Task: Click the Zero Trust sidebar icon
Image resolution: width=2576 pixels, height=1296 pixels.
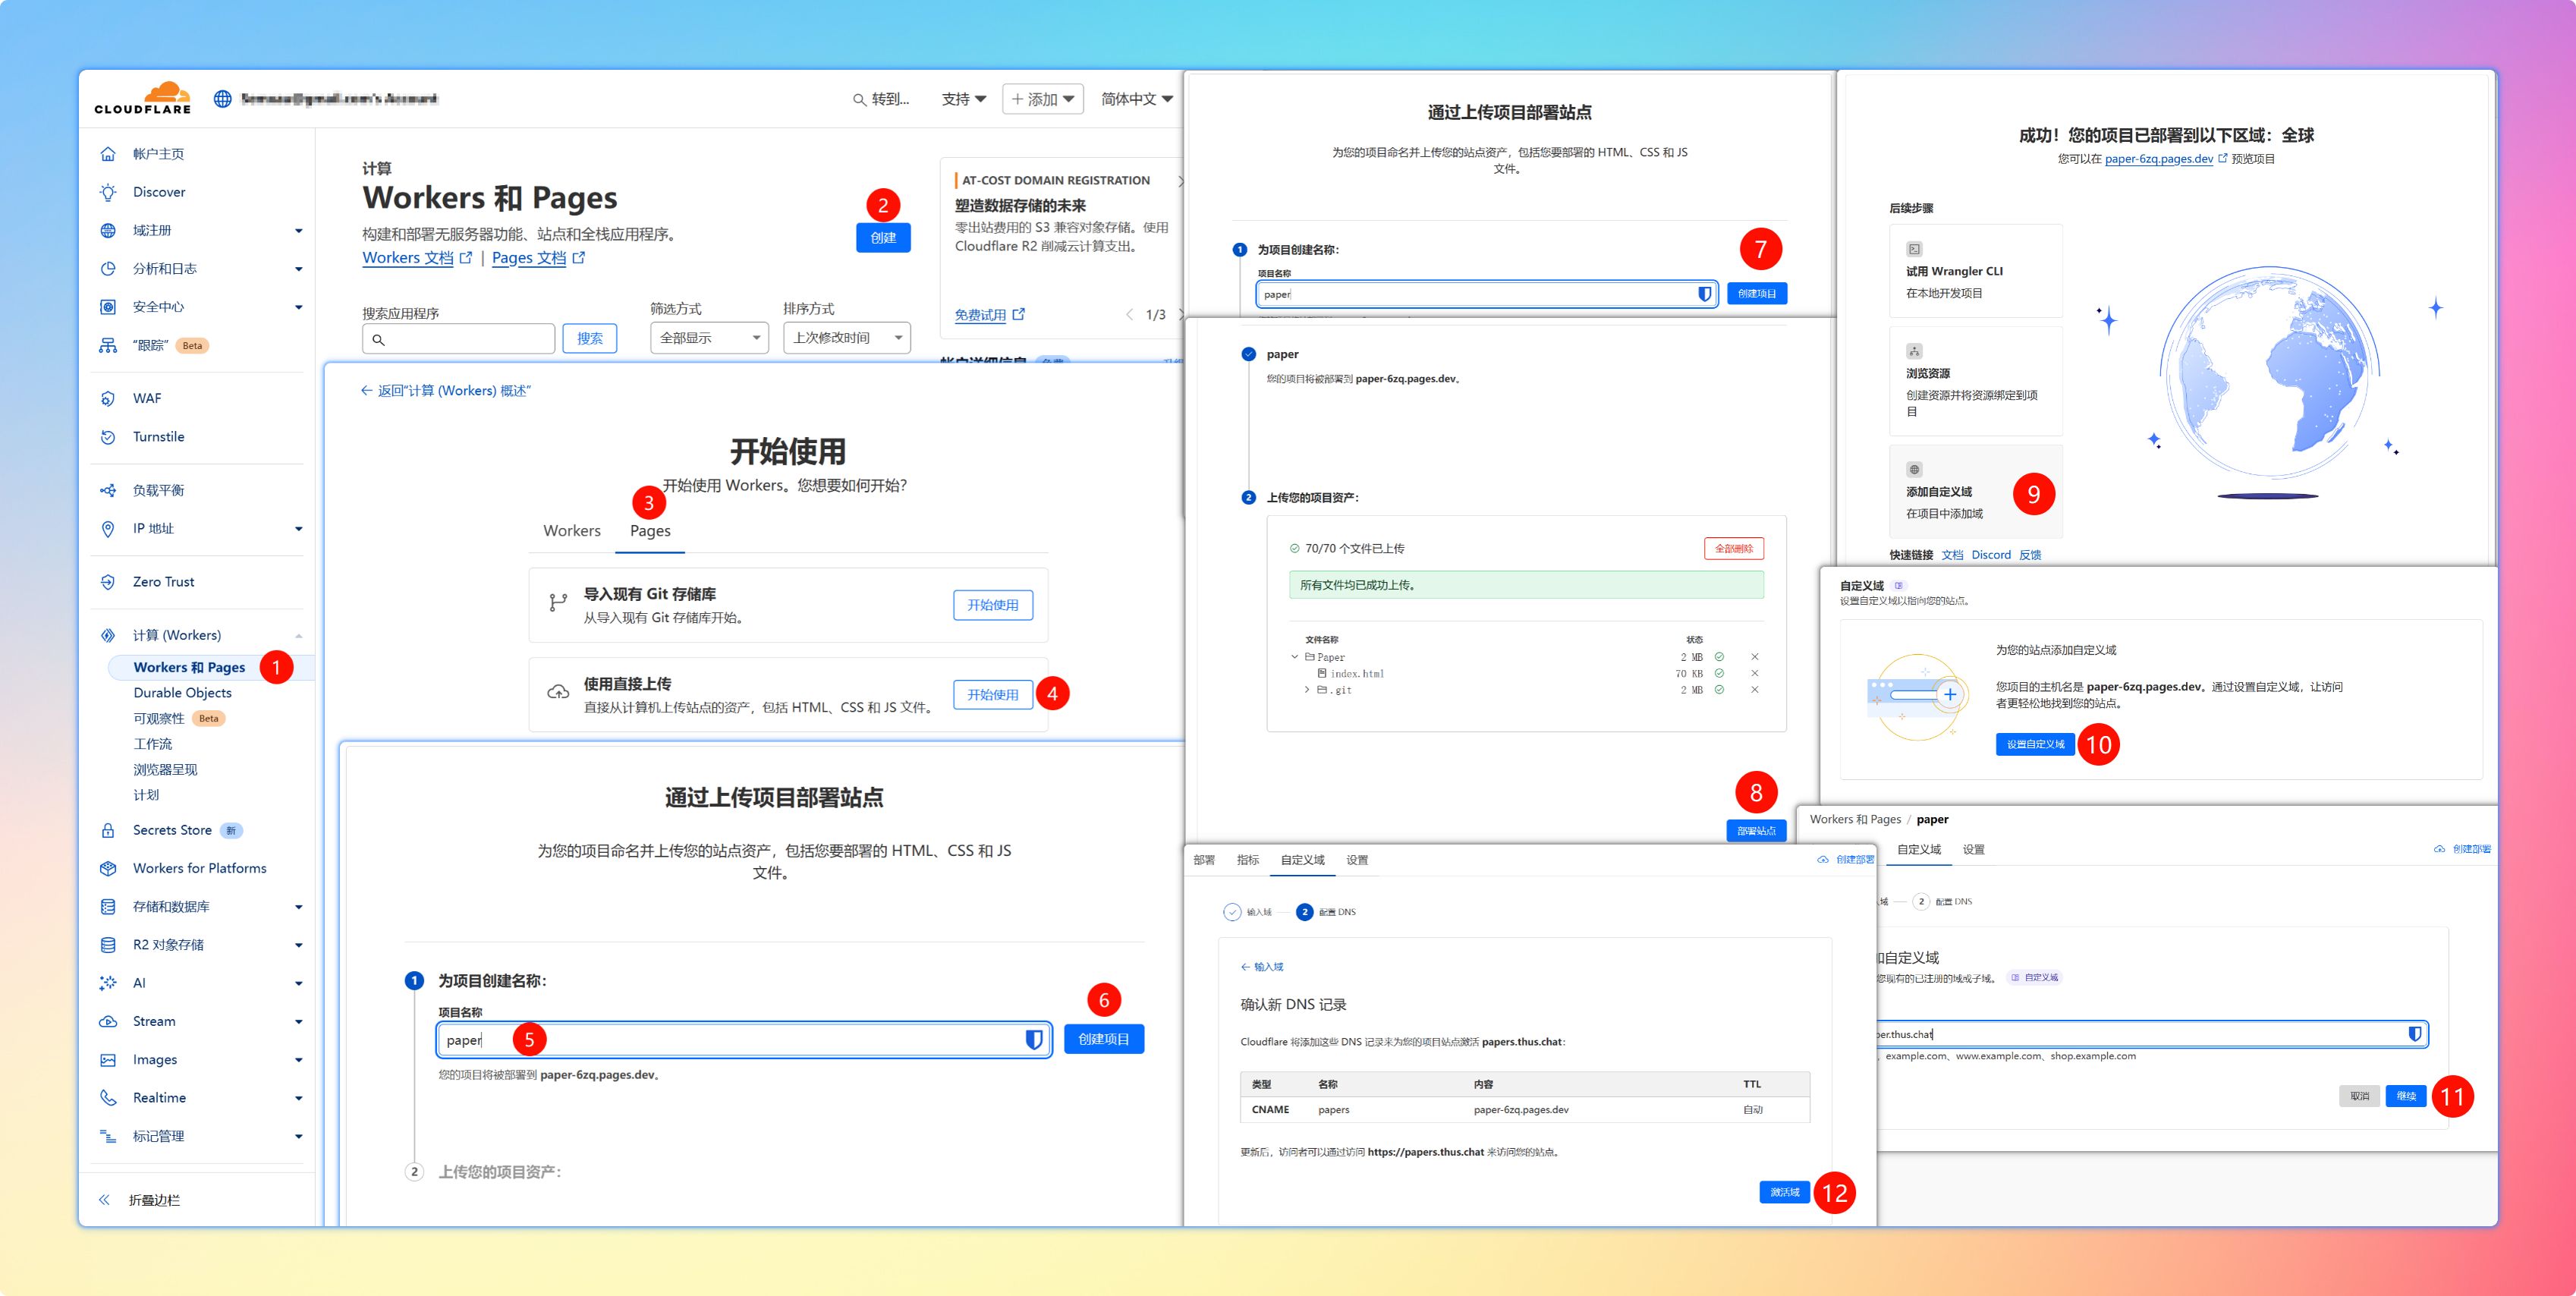Action: coord(108,582)
